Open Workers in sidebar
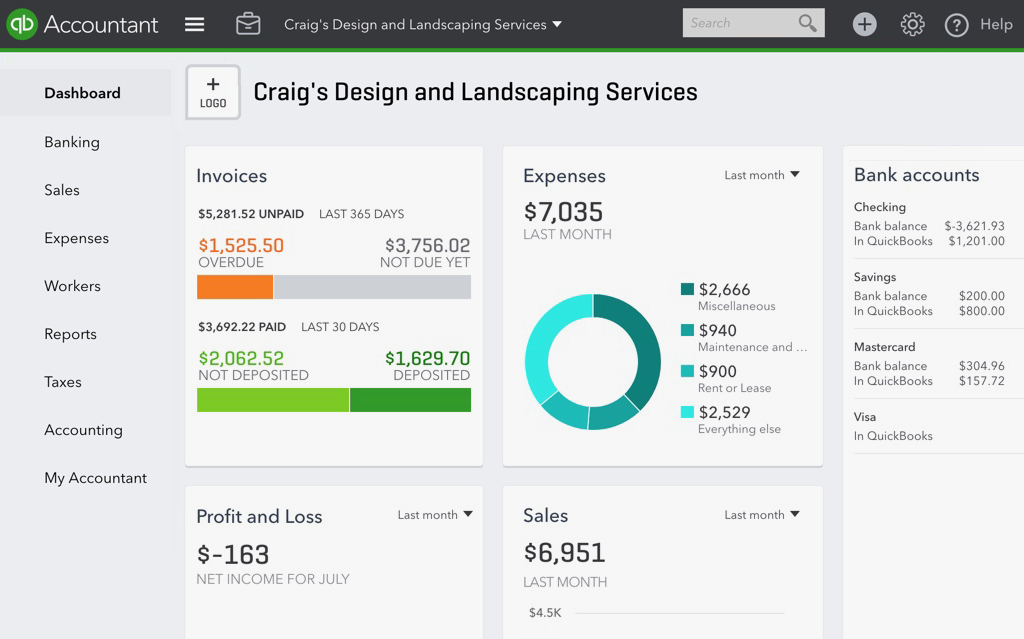Image resolution: width=1024 pixels, height=639 pixels. click(72, 286)
